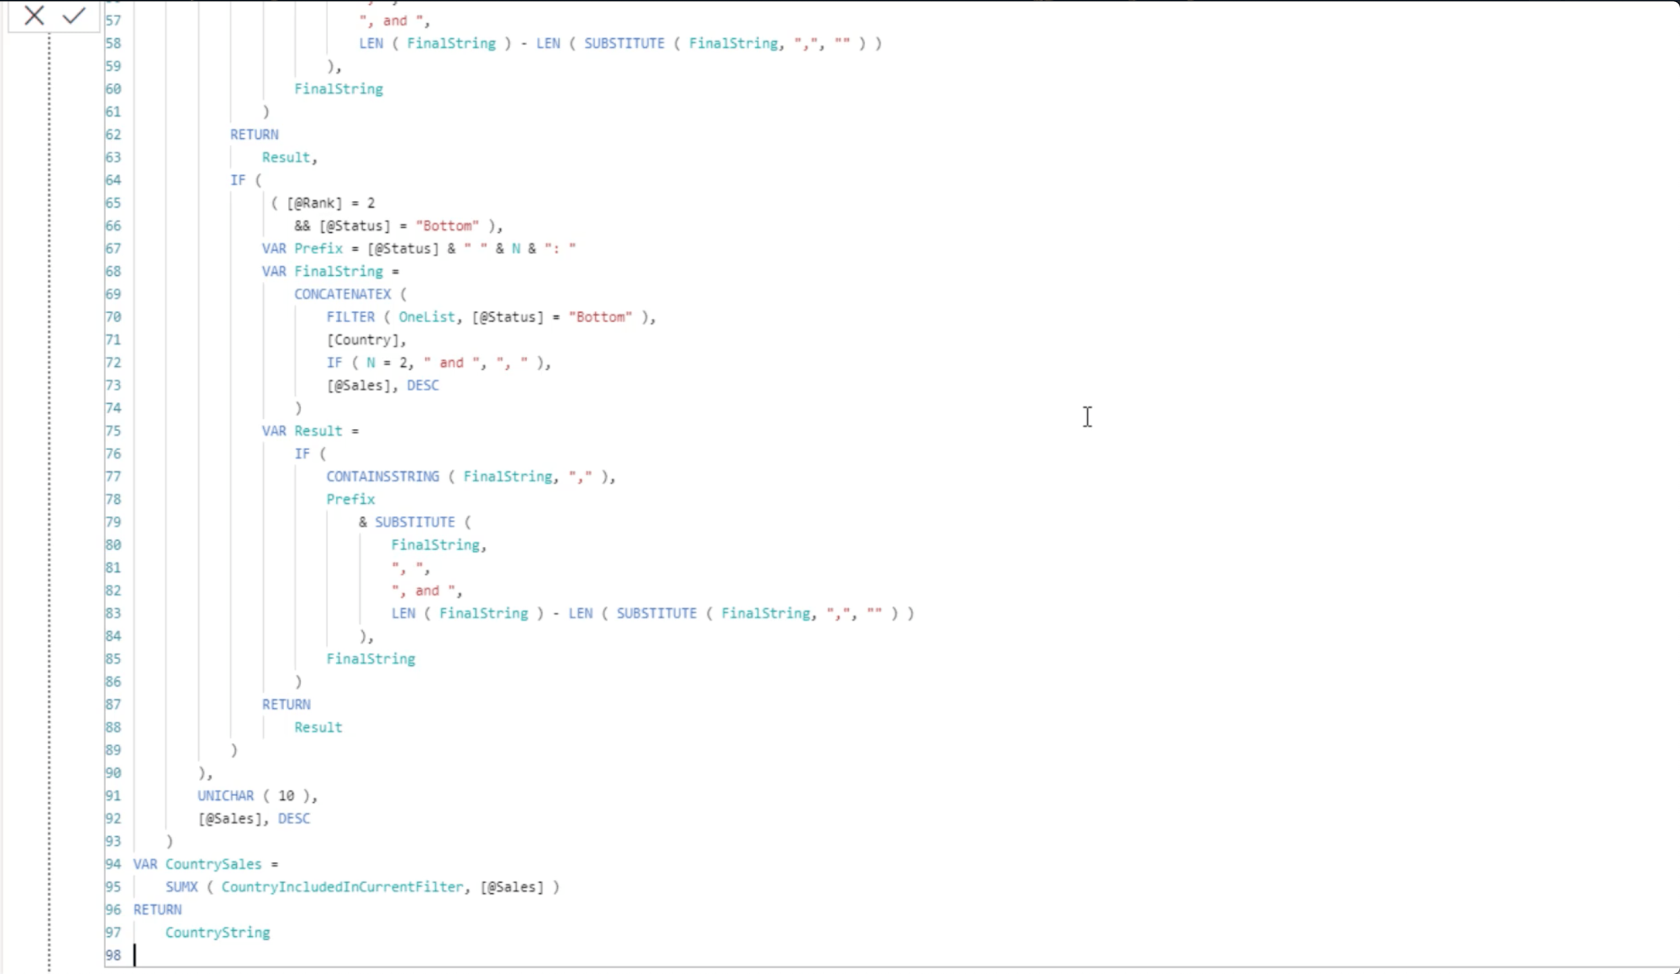
Task: Click the CountrySales variable declaration
Action: pyautogui.click(x=213, y=864)
